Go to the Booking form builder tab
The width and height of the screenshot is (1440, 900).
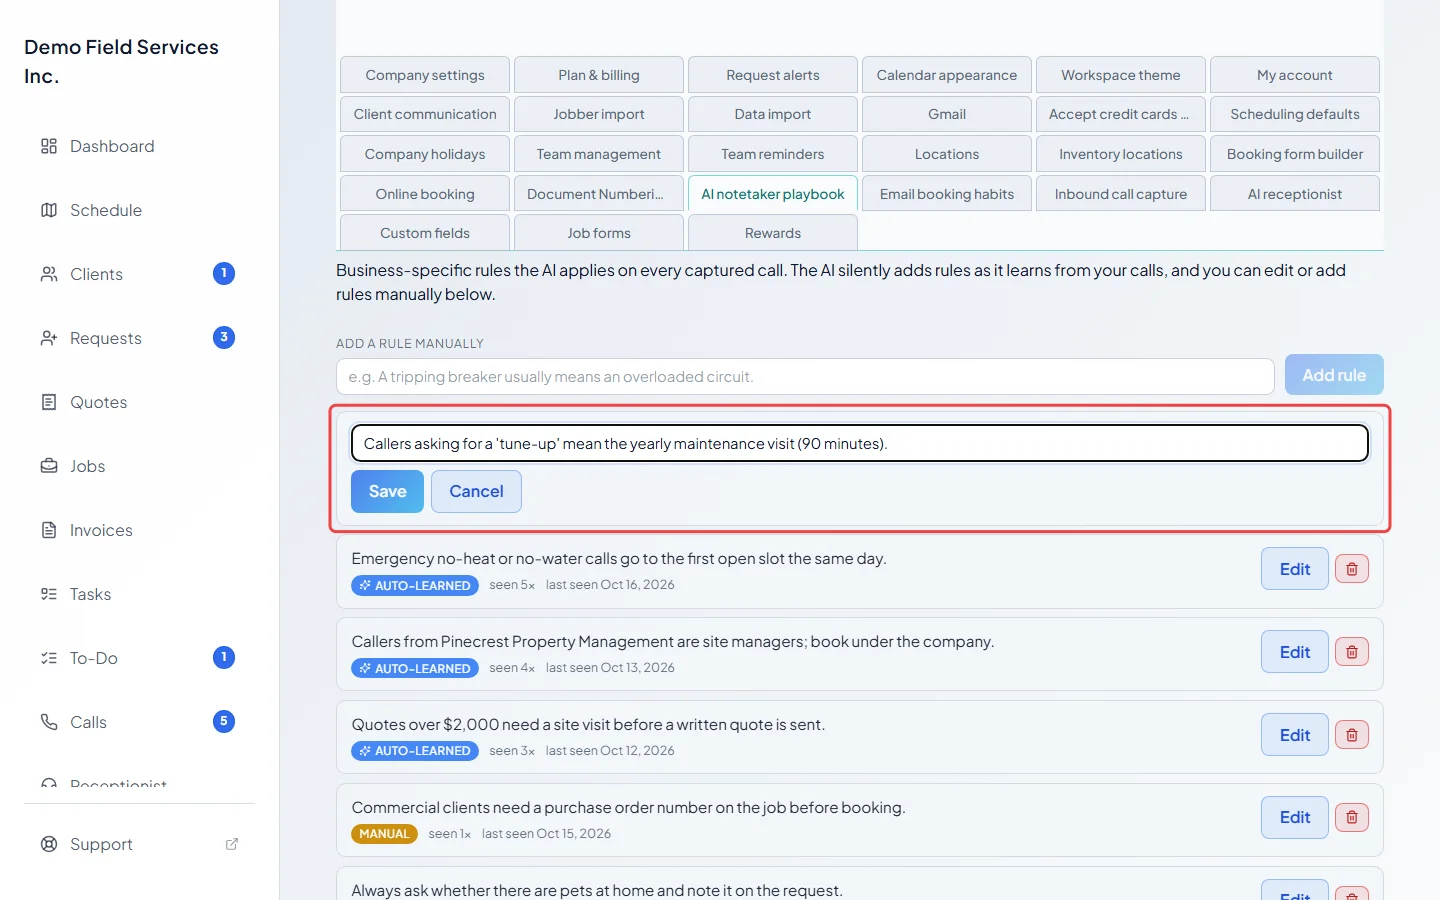click(x=1295, y=154)
